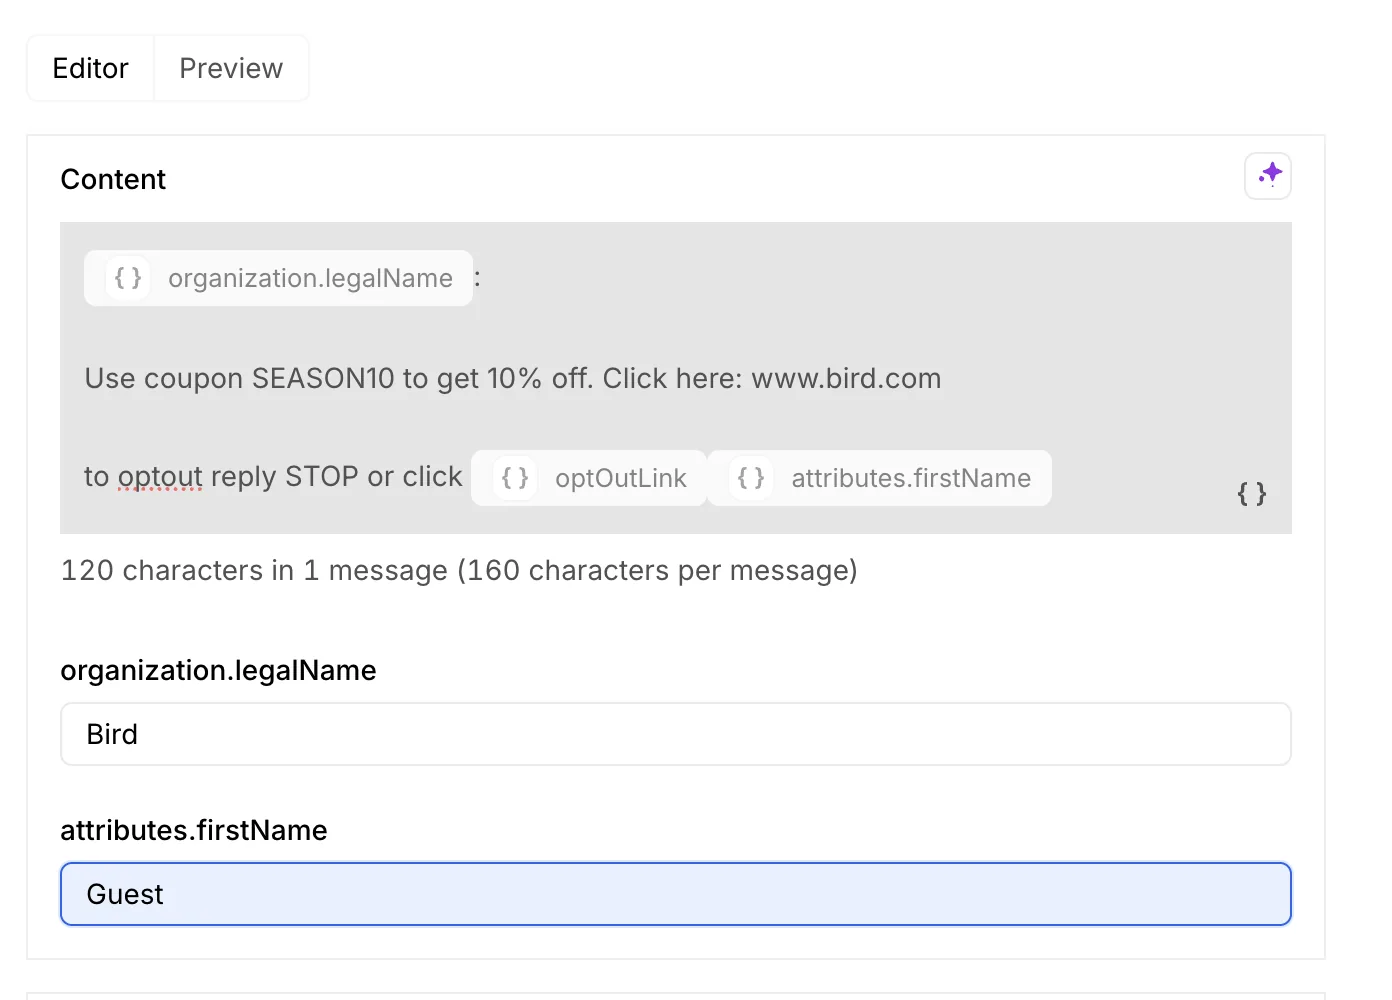The height and width of the screenshot is (1000, 1392).
Task: Click the 120 characters message count text
Action: point(459,570)
